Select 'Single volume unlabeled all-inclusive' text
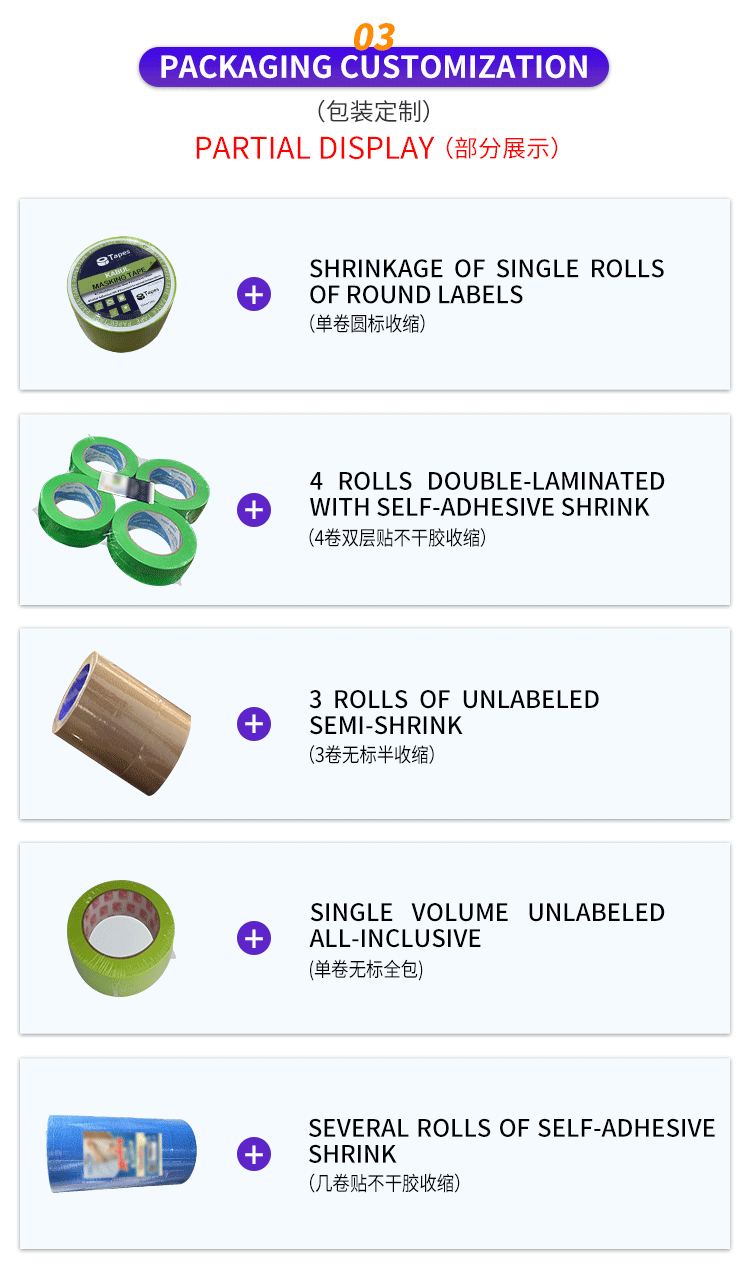This screenshot has width=750, height=1274. coord(486,925)
